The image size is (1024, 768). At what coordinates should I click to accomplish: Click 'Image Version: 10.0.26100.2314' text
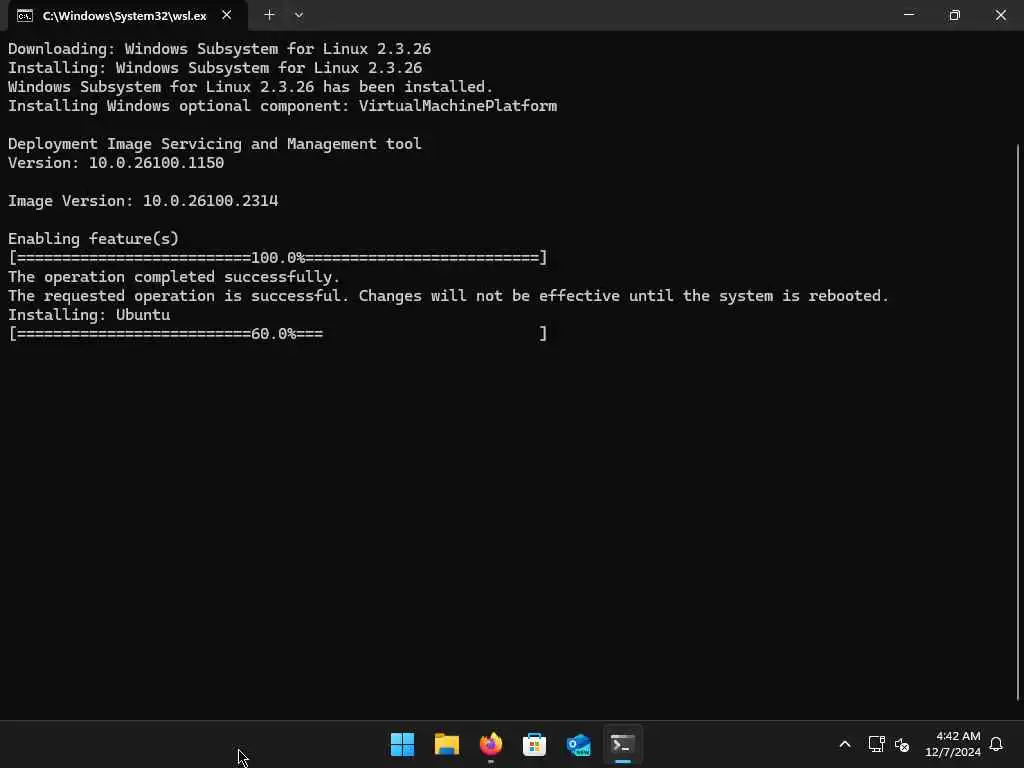pos(143,201)
